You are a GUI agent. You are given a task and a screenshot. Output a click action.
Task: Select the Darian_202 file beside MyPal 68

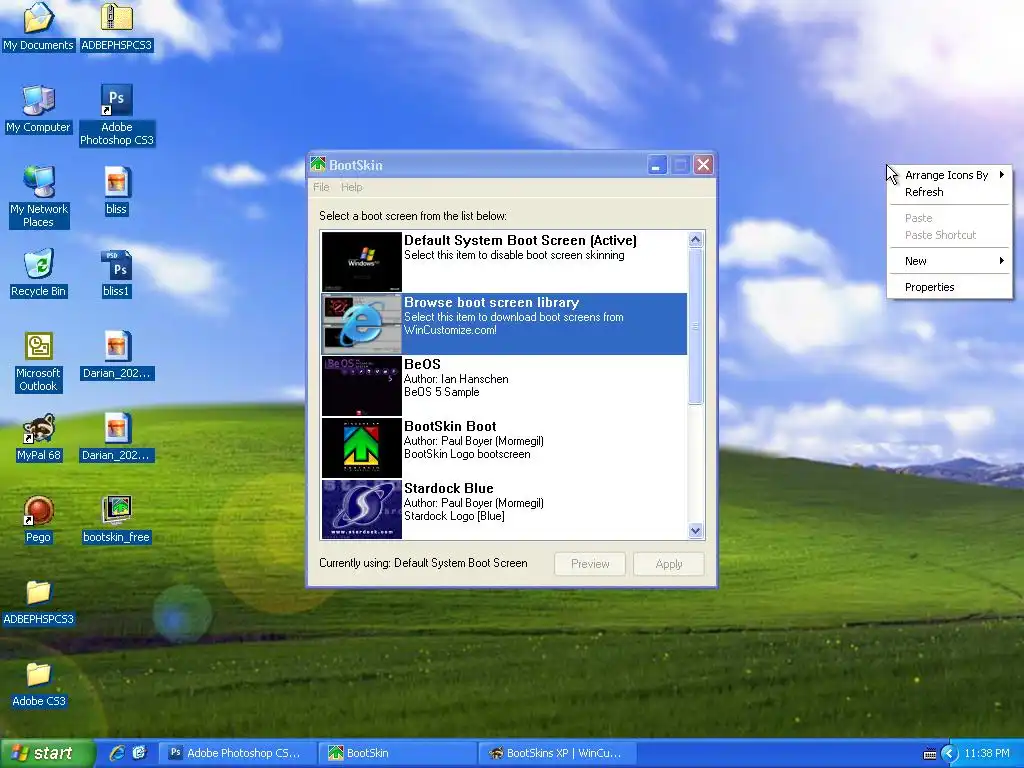coord(116,438)
